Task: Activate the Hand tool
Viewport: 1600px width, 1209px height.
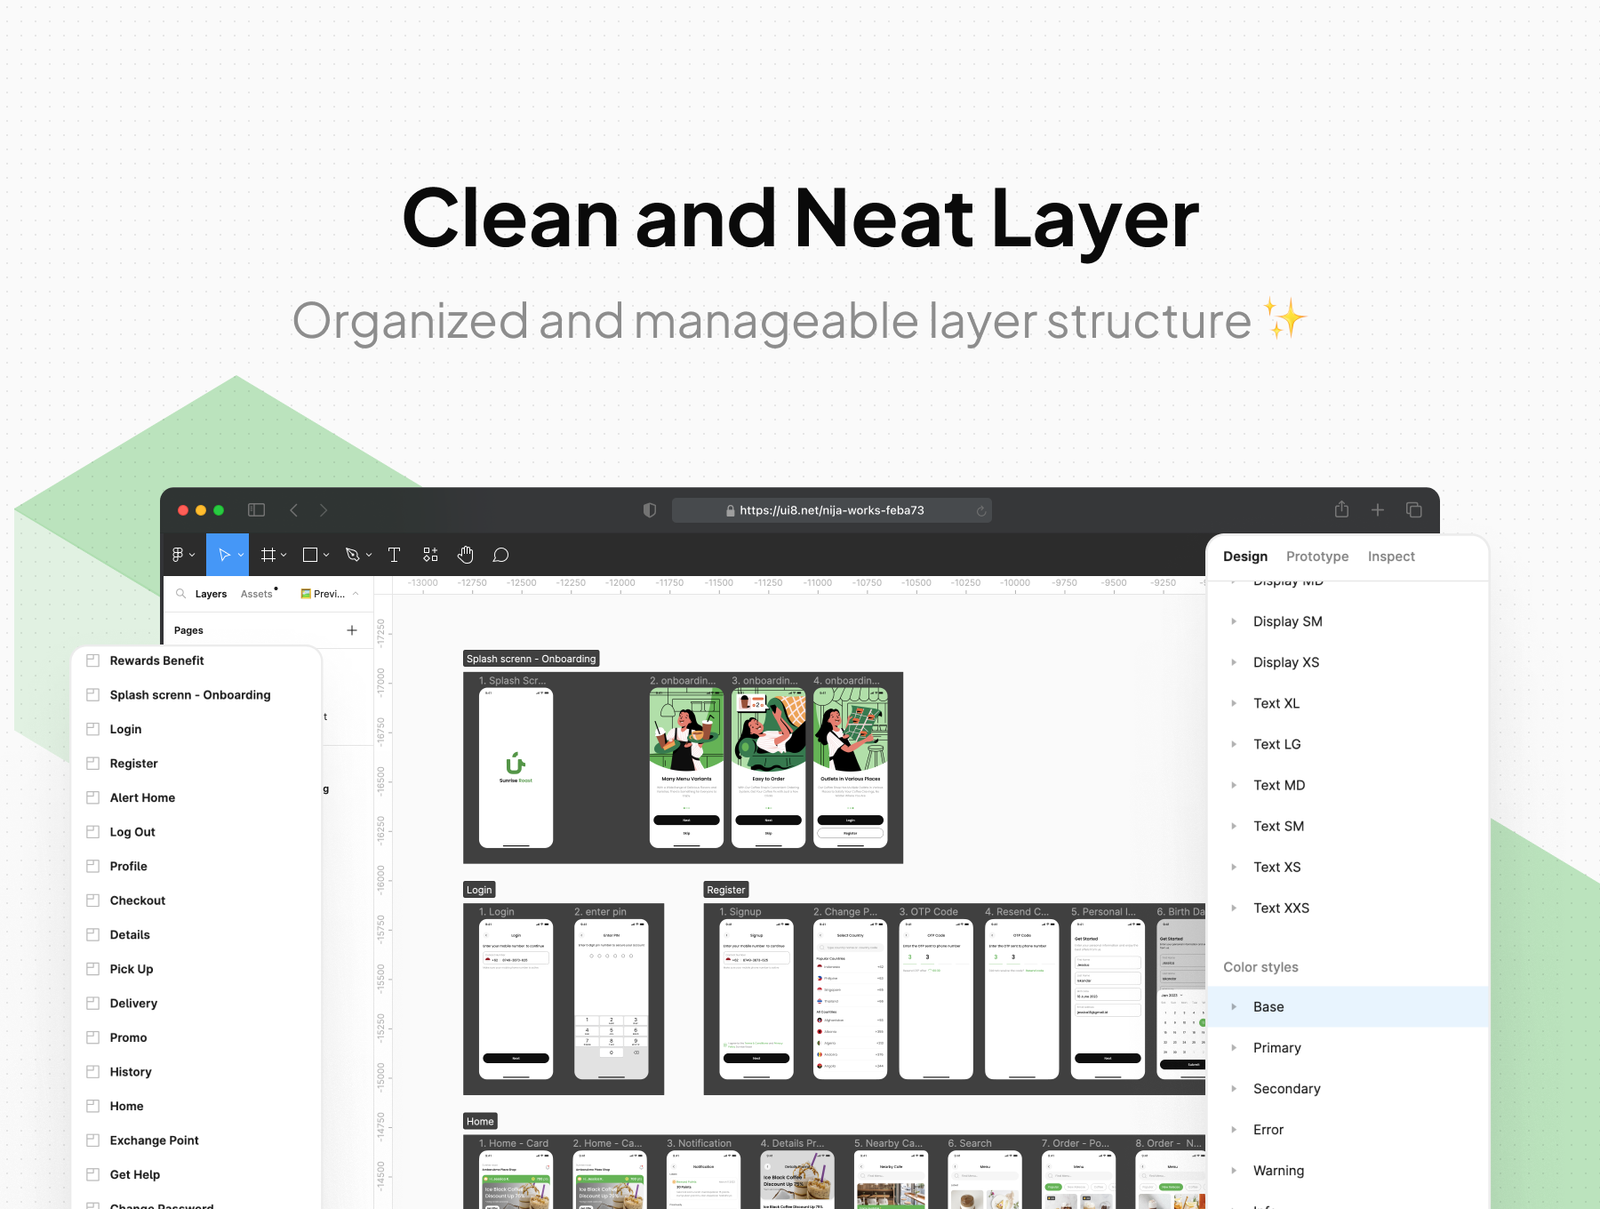Action: (x=465, y=555)
